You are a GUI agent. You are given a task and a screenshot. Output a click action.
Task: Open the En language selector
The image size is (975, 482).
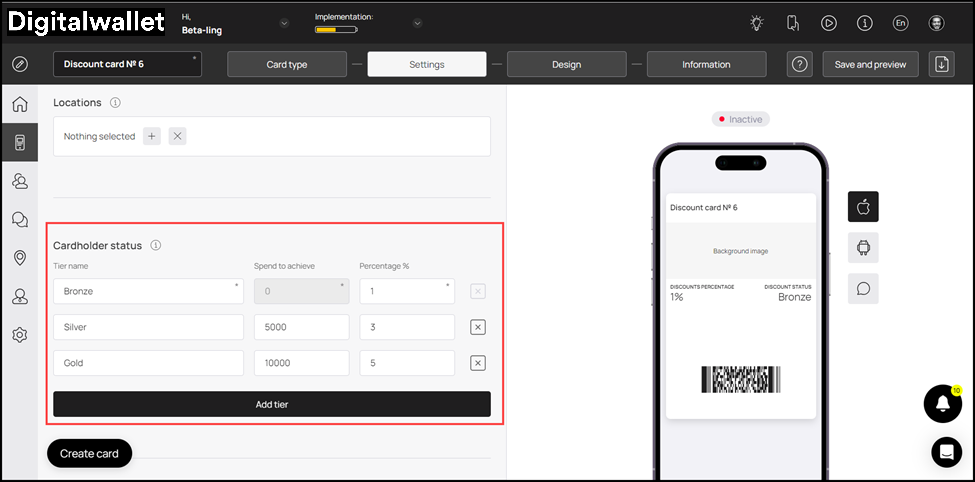(x=900, y=23)
